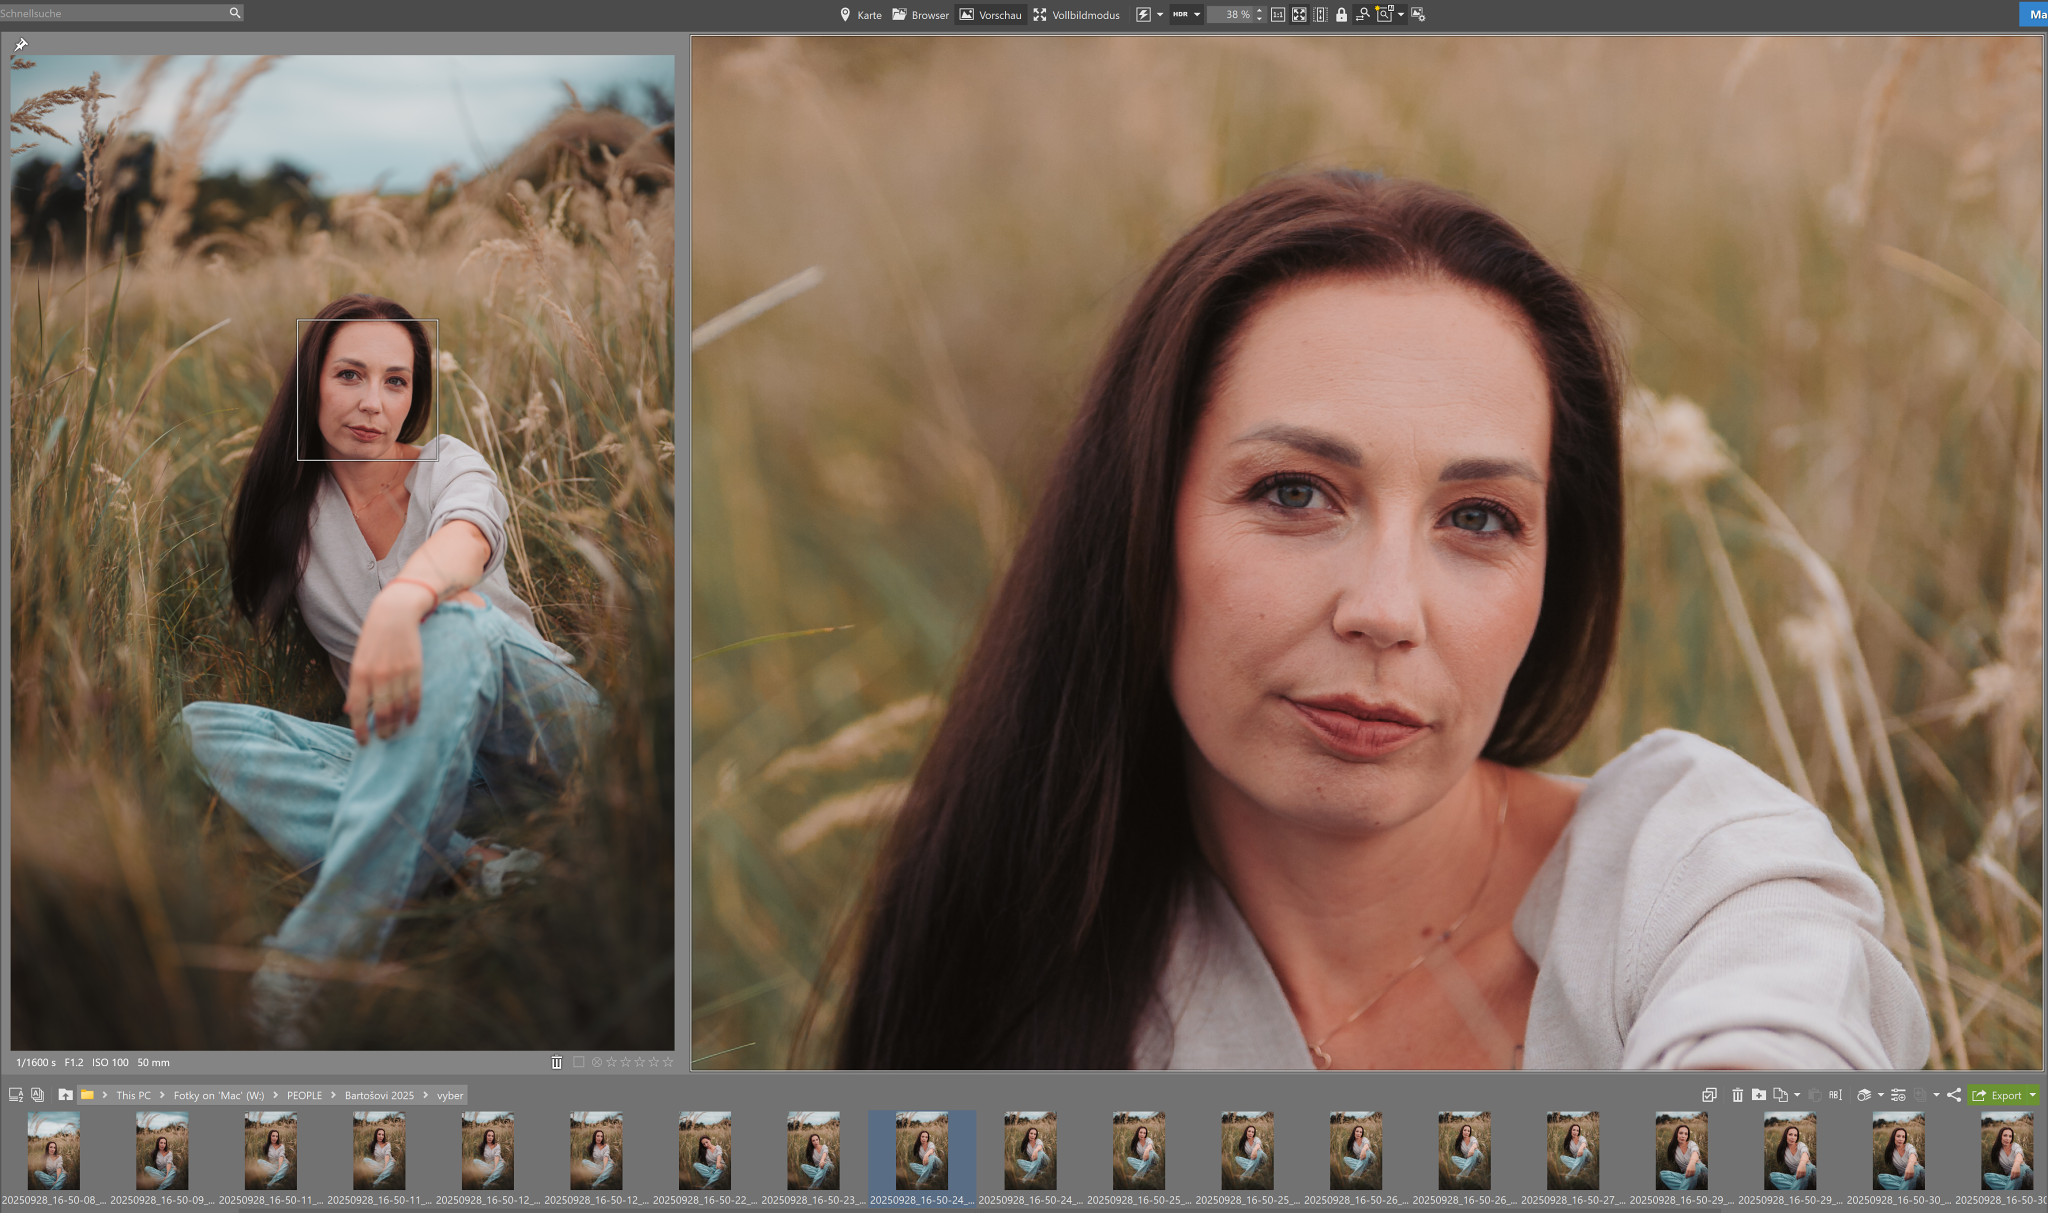Screen dimensions: 2048x1213
Task: Toggle the select-all checkbox icon in the bottom toolbar
Action: tap(1709, 1095)
